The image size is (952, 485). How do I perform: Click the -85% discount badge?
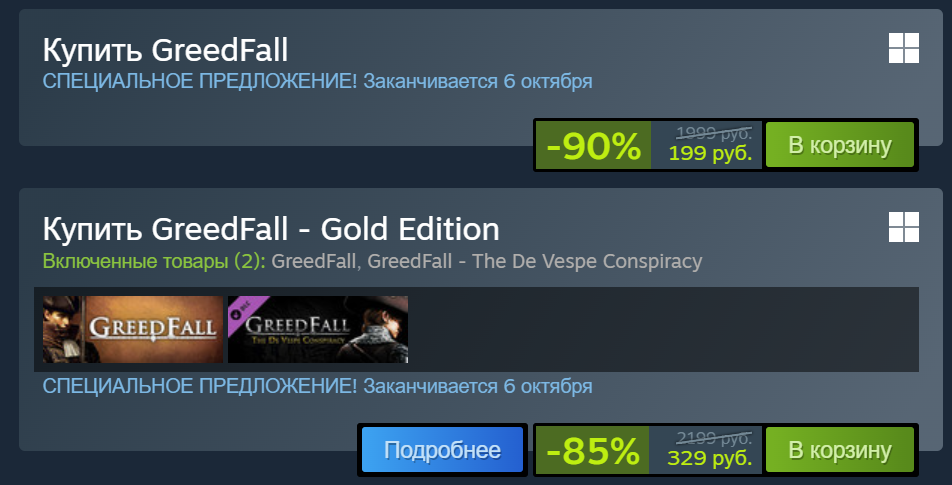593,450
